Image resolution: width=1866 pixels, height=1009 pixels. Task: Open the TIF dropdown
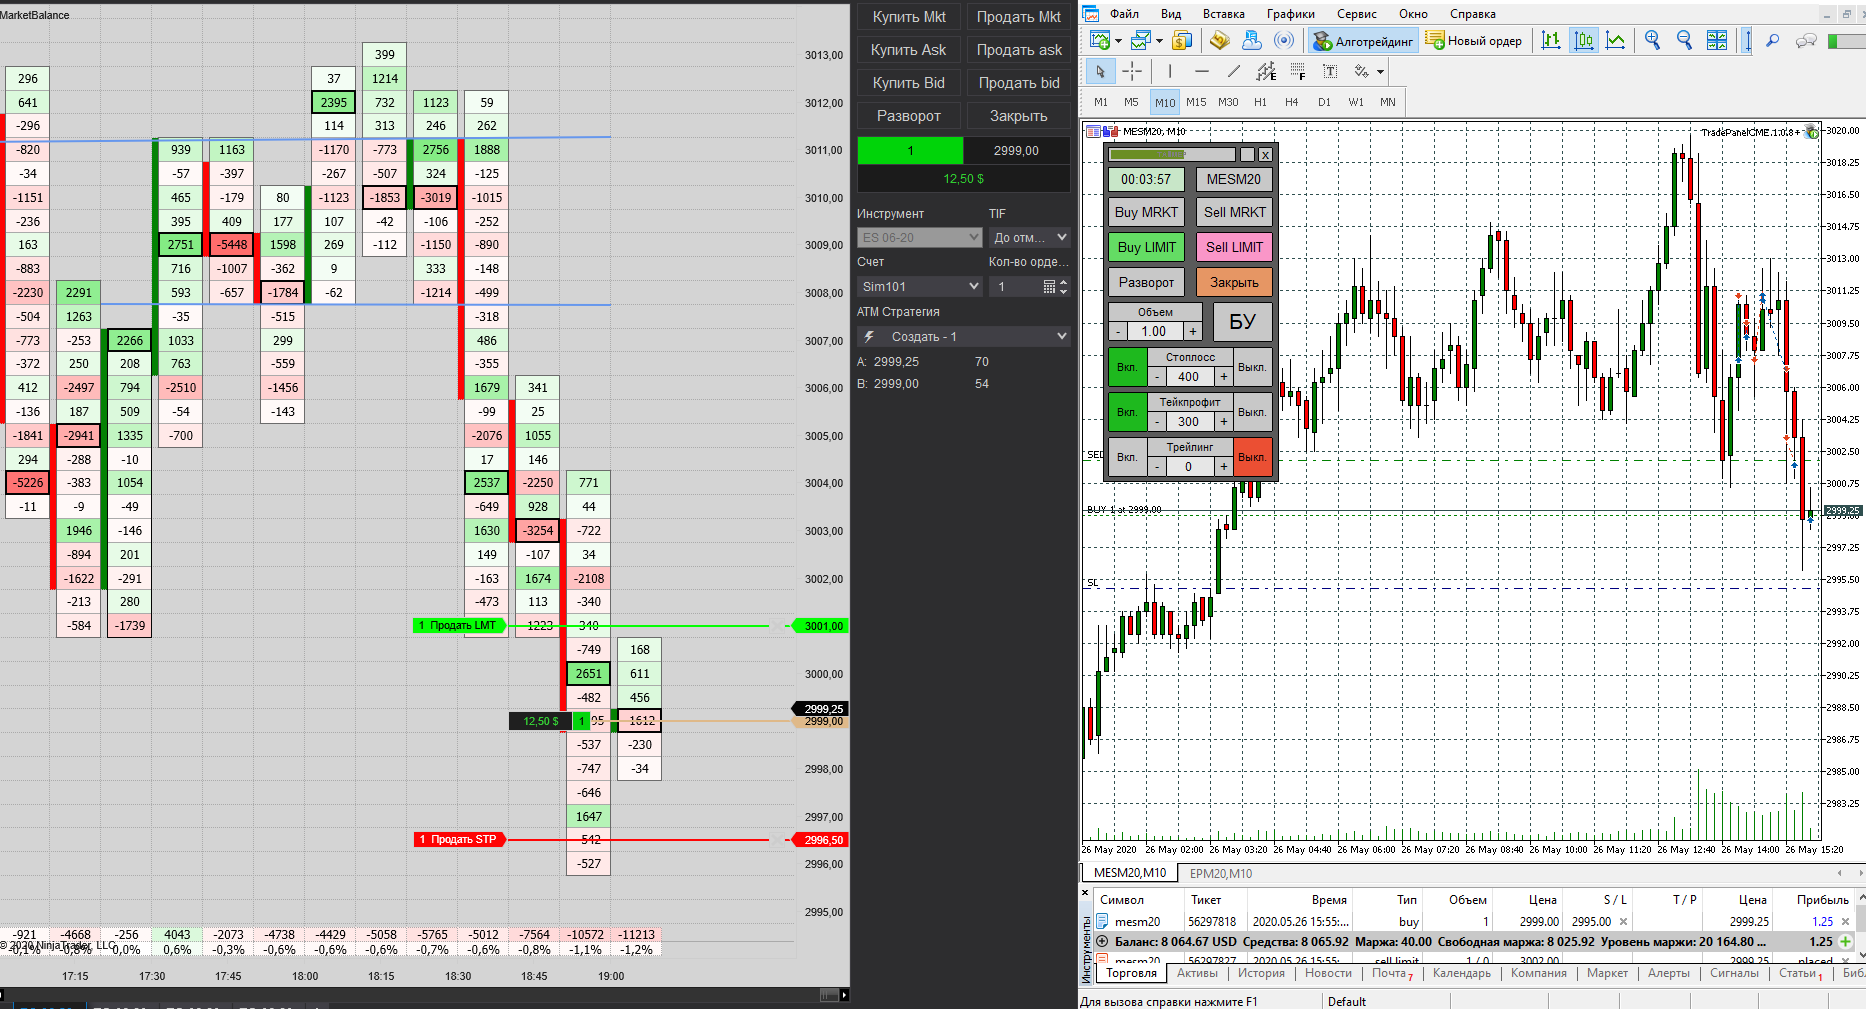(x=1029, y=238)
